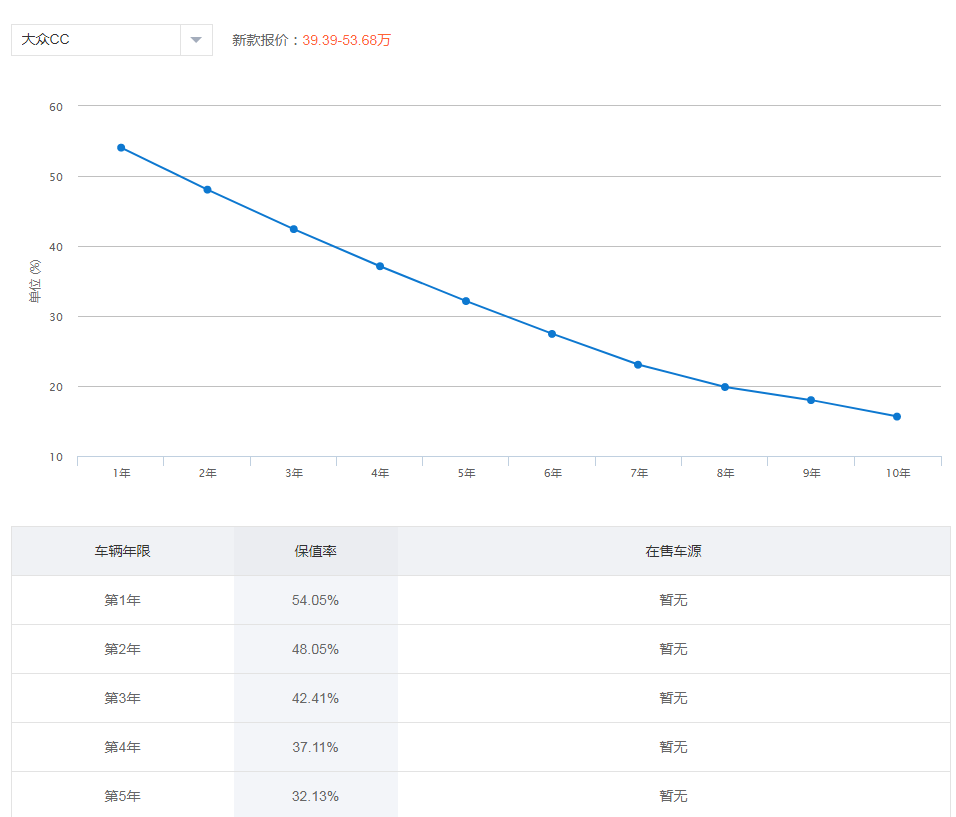Click the 5年 x-axis label
956x817 pixels.
tap(466, 473)
